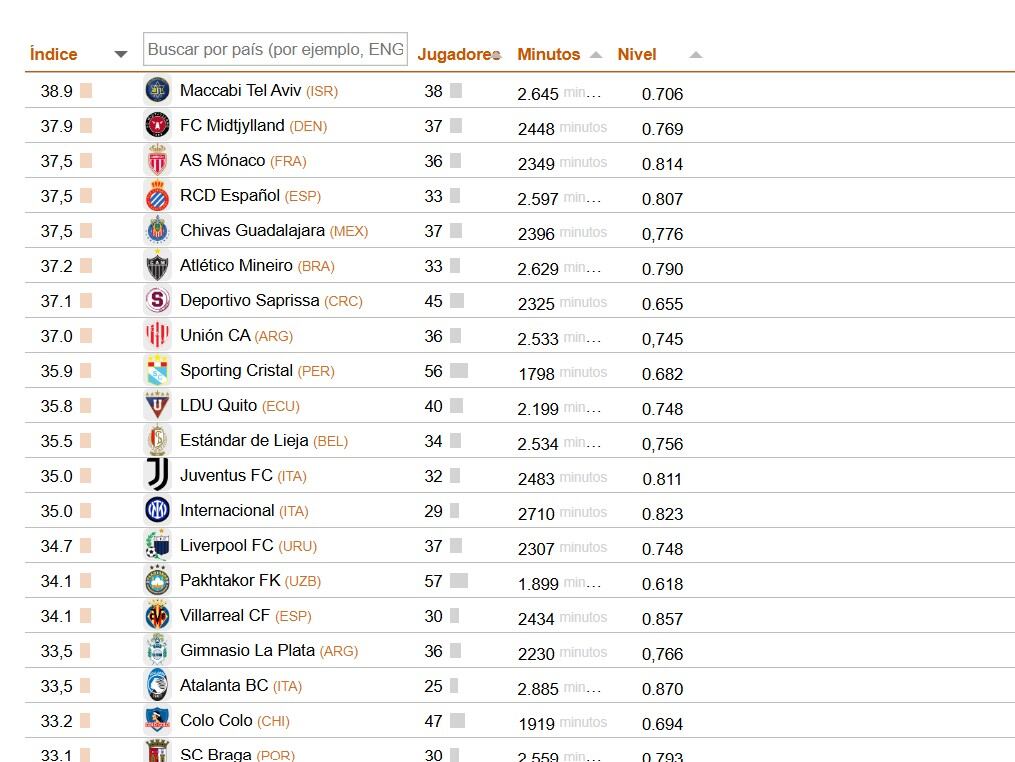Select the Minutos column header
This screenshot has width=1015, height=762.
click(548, 54)
